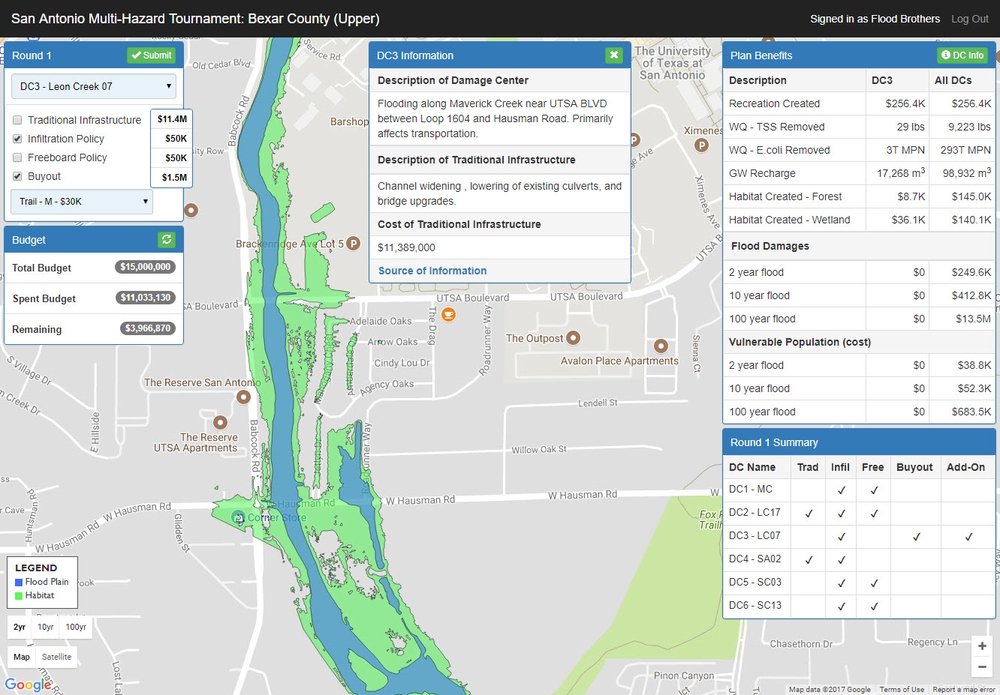This screenshot has width=1000, height=695.
Task: Click The Outpost map marker icon
Action: tap(572, 338)
